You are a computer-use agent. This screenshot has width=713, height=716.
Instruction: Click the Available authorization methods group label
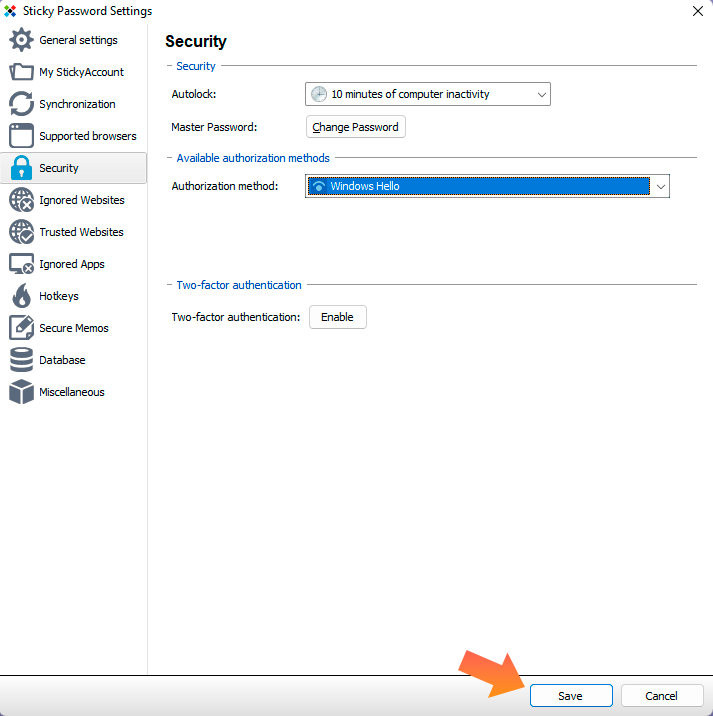point(253,158)
